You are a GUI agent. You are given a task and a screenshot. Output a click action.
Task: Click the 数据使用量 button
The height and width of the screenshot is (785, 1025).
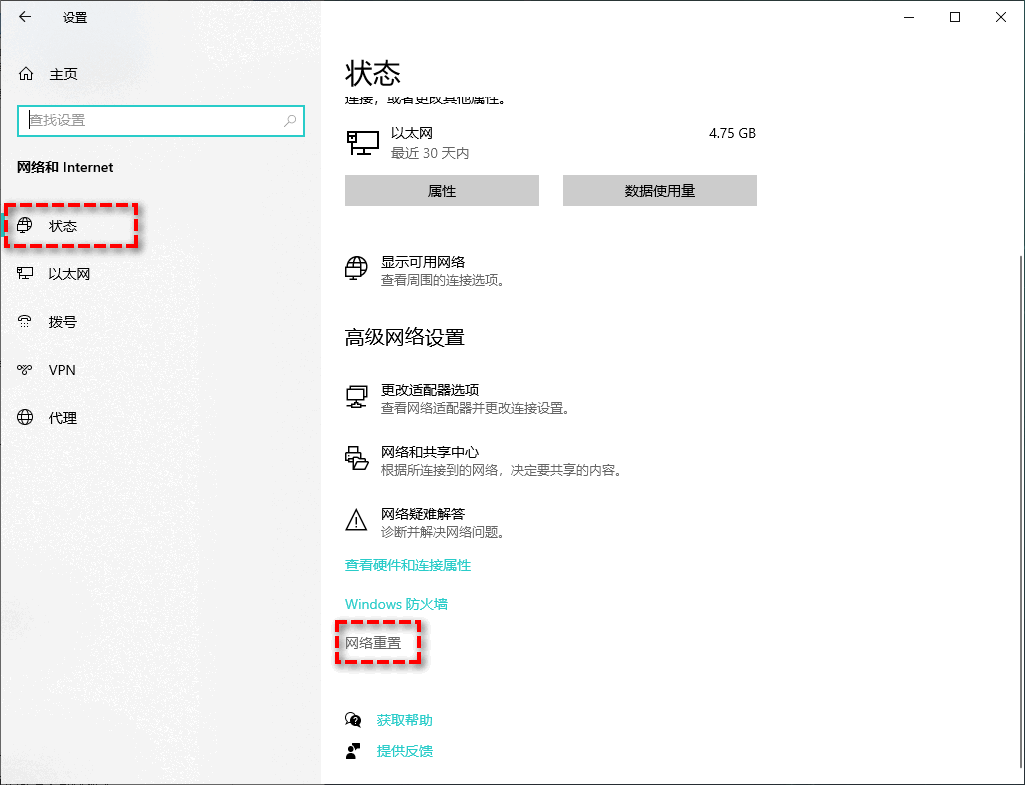click(660, 190)
